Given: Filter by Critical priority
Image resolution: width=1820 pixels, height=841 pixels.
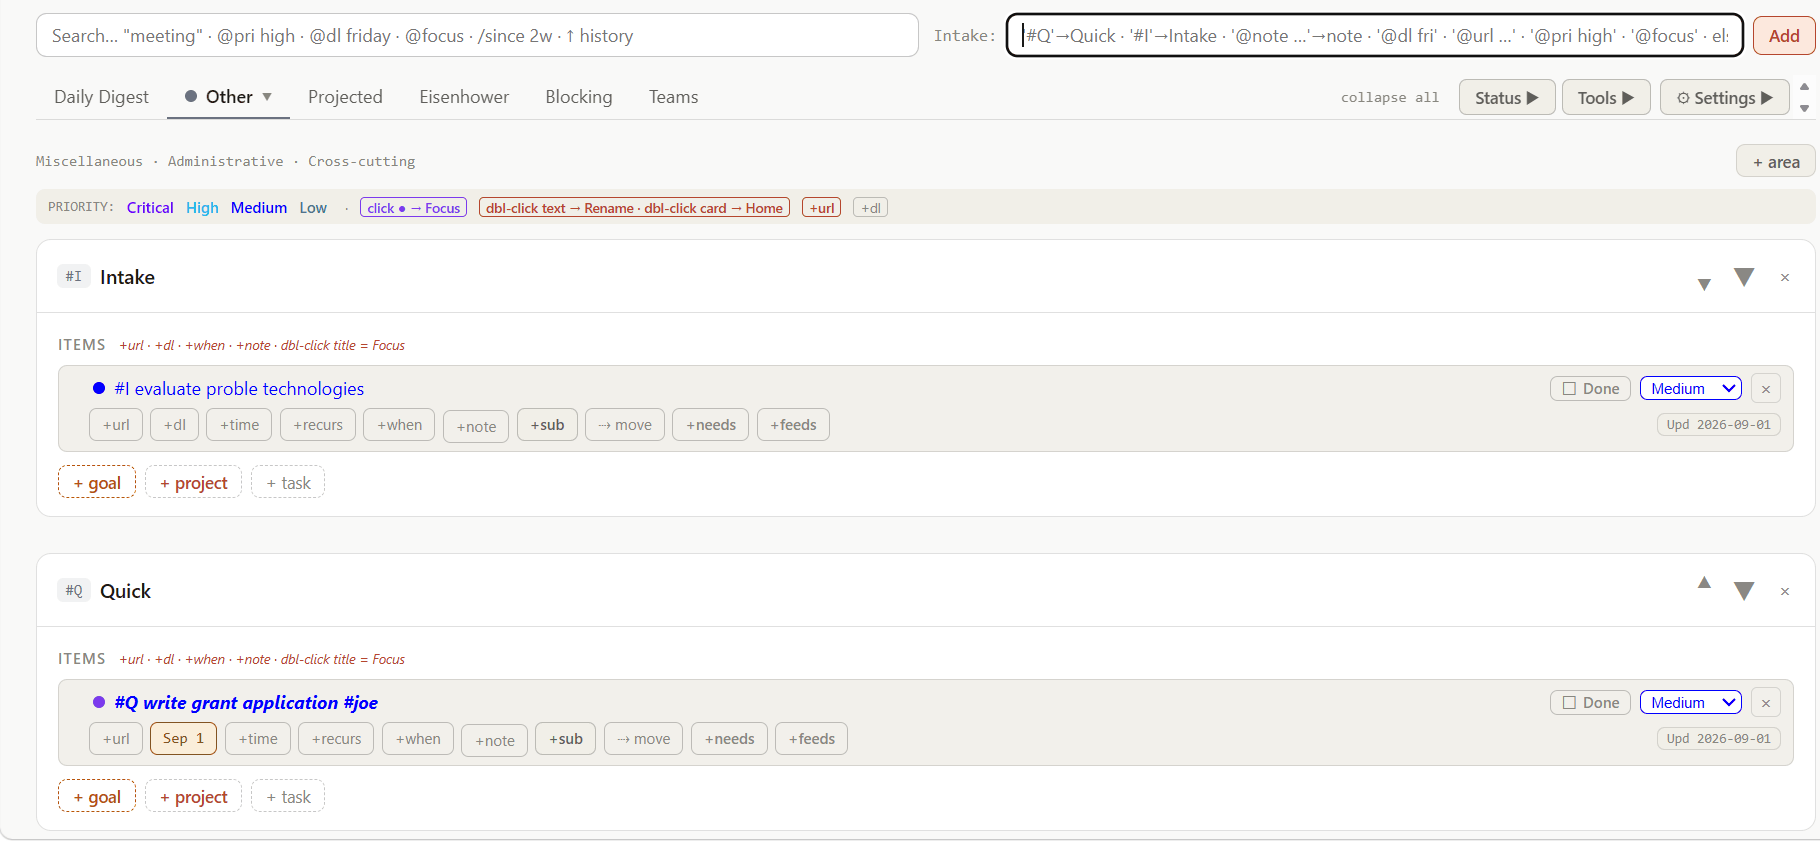Looking at the screenshot, I should coord(150,208).
